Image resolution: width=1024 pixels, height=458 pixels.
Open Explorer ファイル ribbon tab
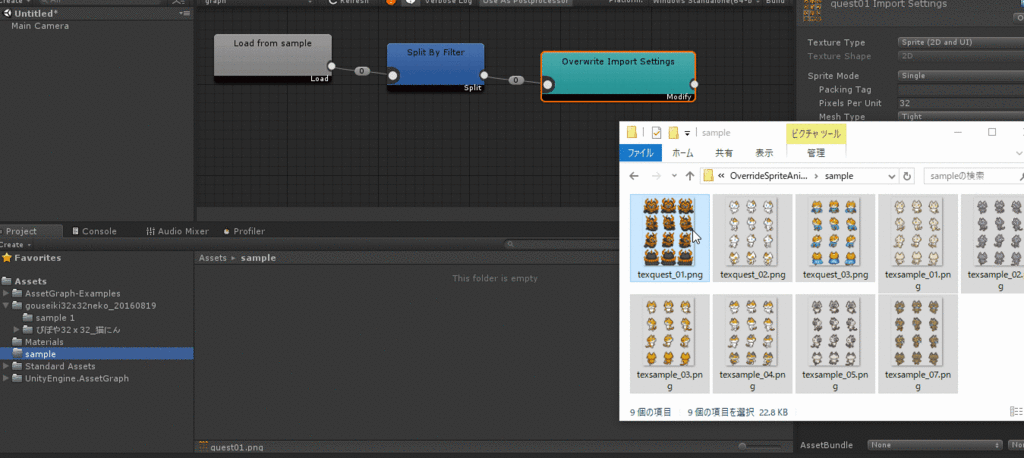coord(641,153)
